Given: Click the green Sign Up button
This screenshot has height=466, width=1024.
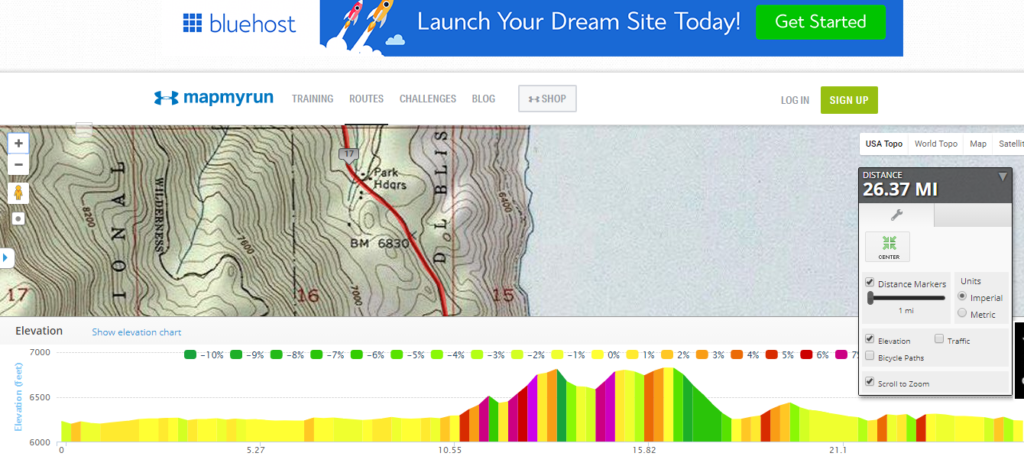Looking at the screenshot, I should tap(849, 100).
